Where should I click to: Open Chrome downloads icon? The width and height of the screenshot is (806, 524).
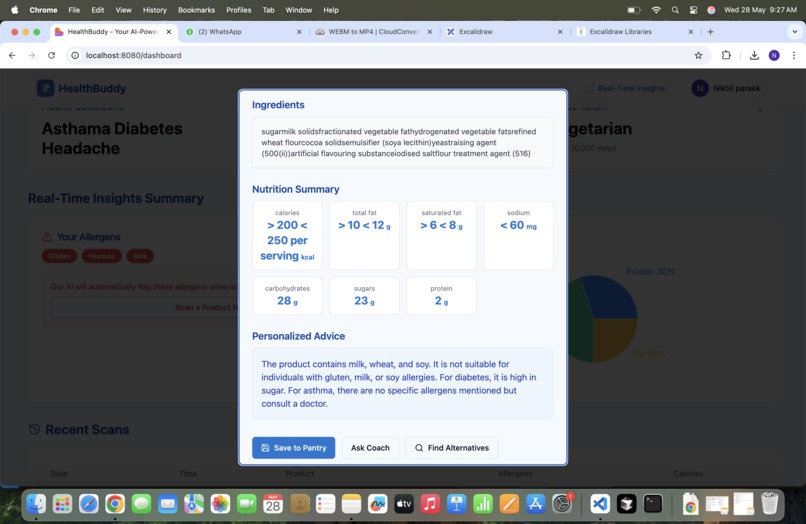[754, 55]
